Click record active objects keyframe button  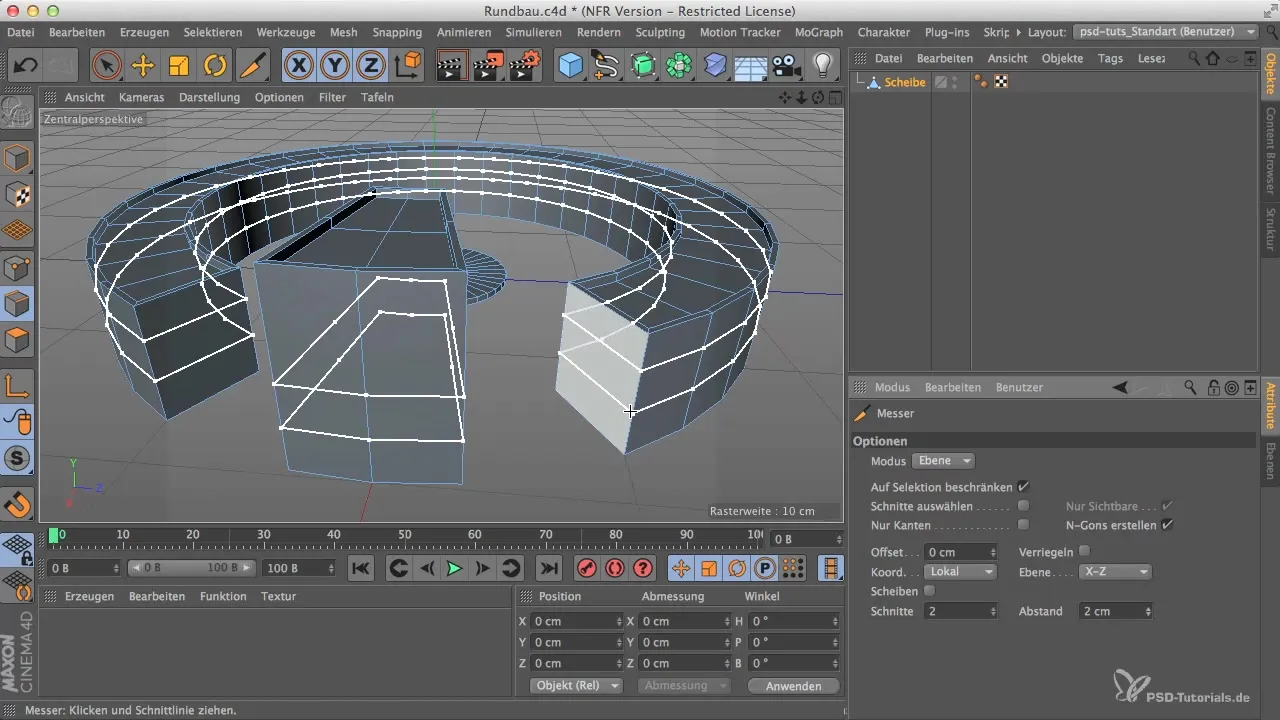[x=586, y=568]
